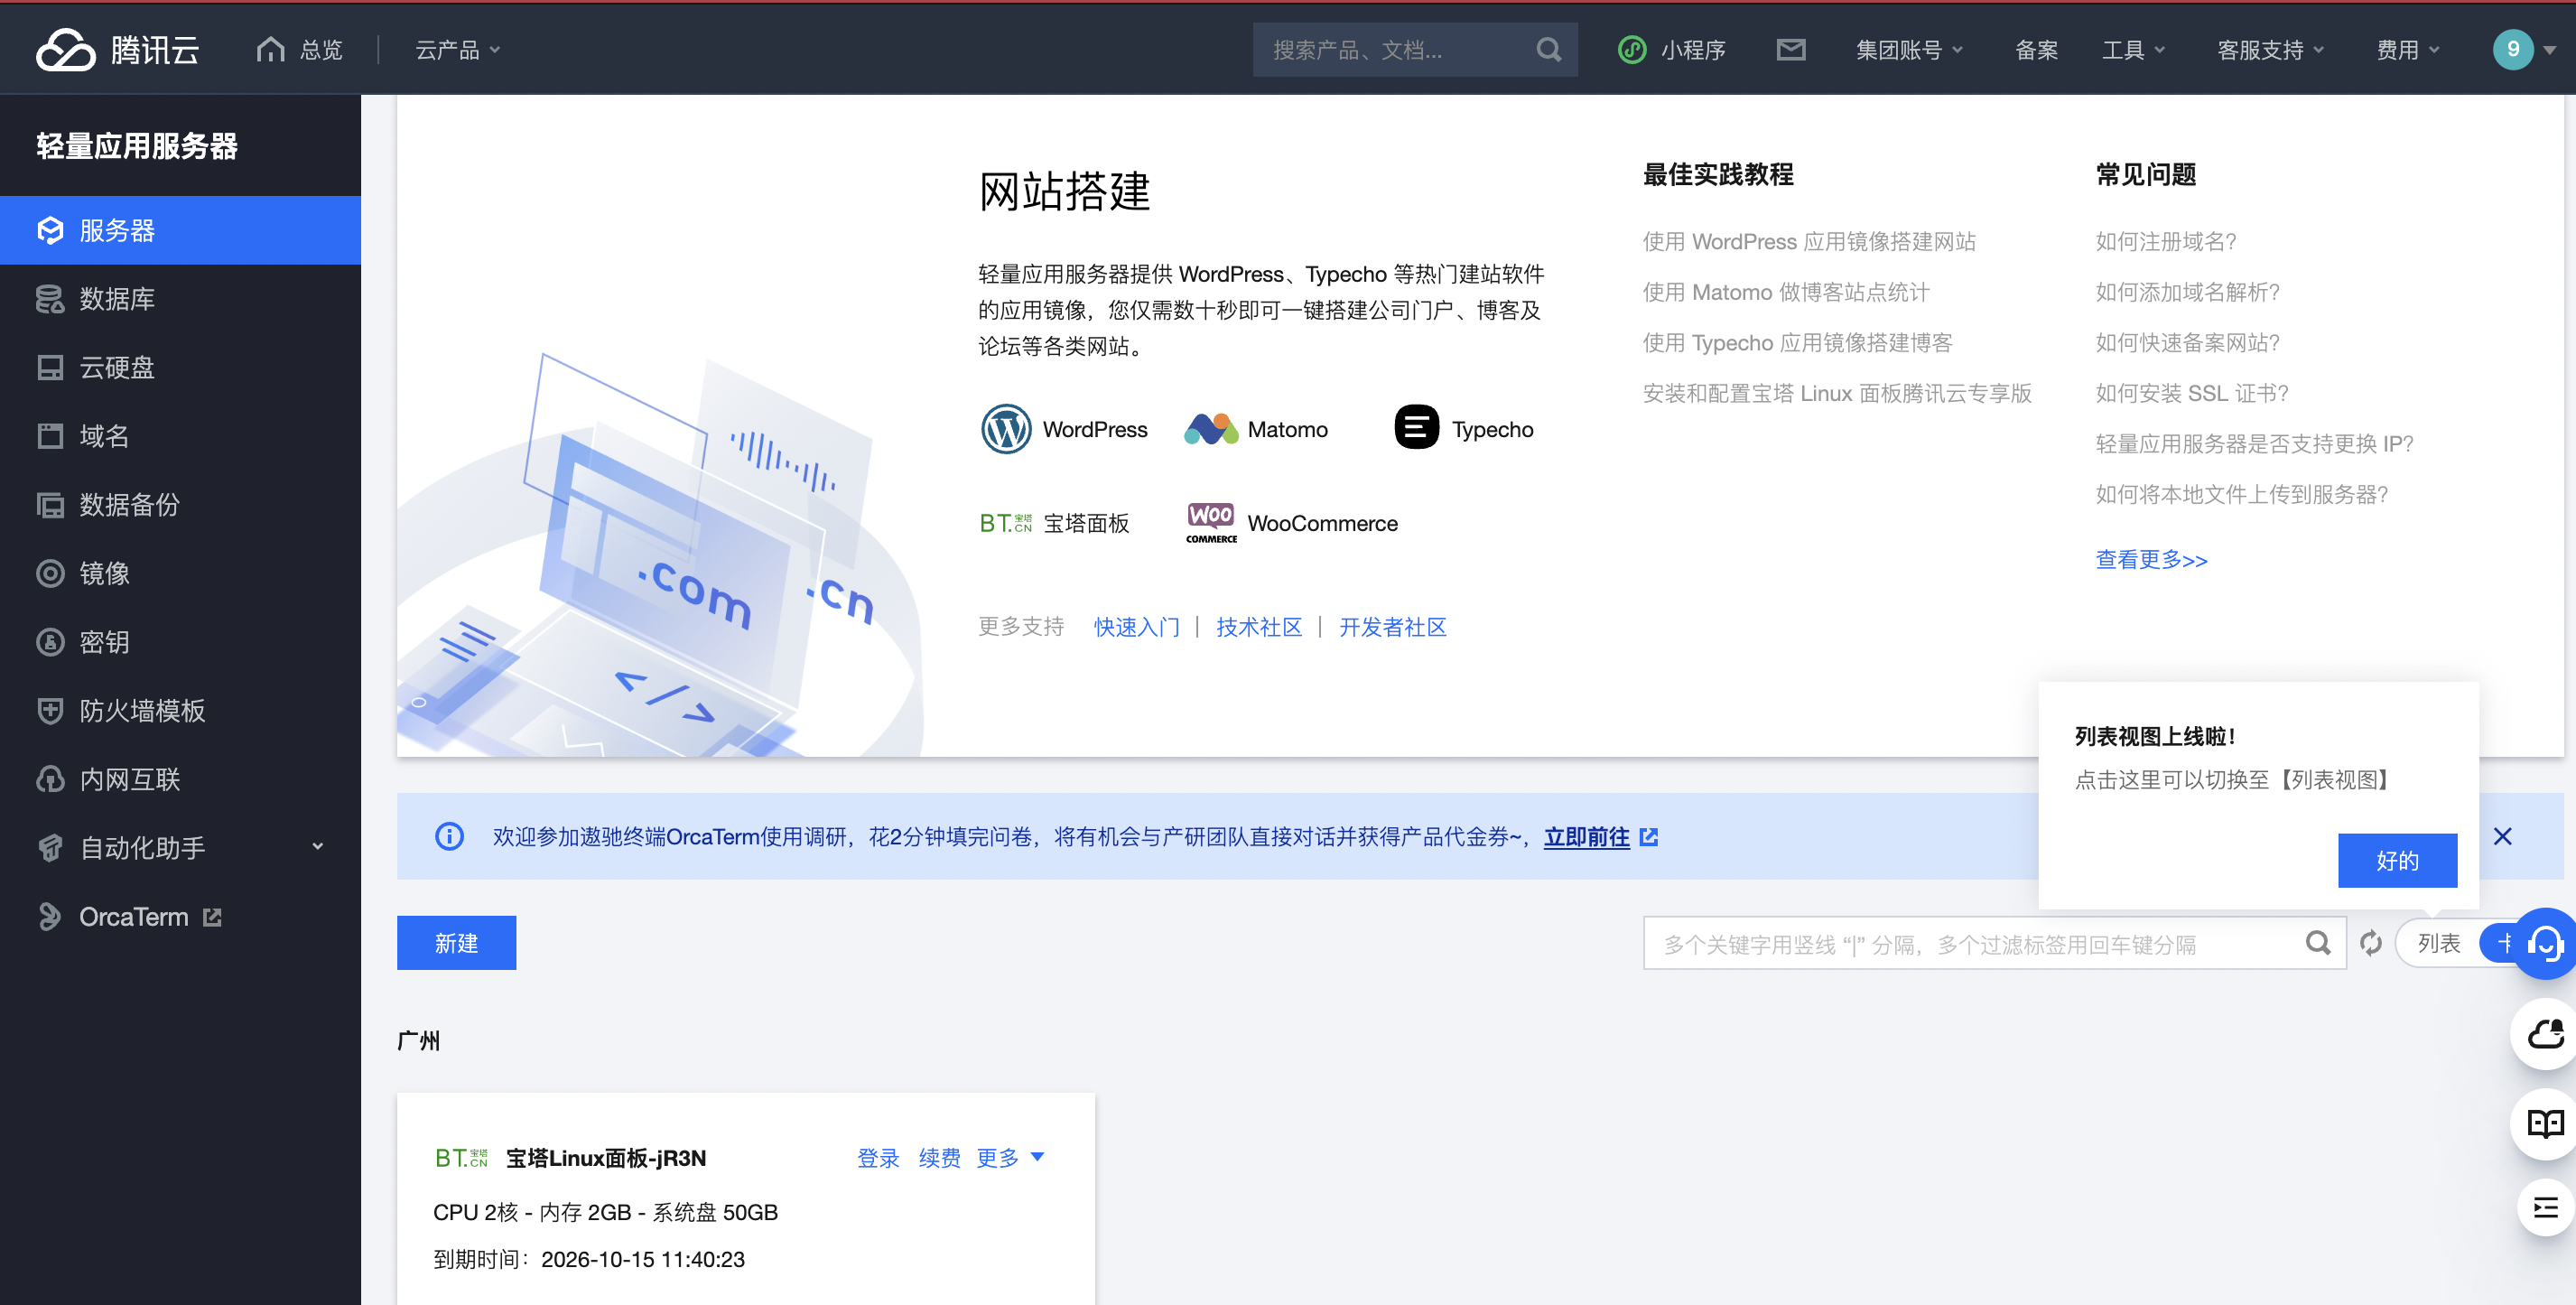The height and width of the screenshot is (1305, 2576).
Task: Open WooCommerce image icon
Action: pyautogui.click(x=1211, y=523)
